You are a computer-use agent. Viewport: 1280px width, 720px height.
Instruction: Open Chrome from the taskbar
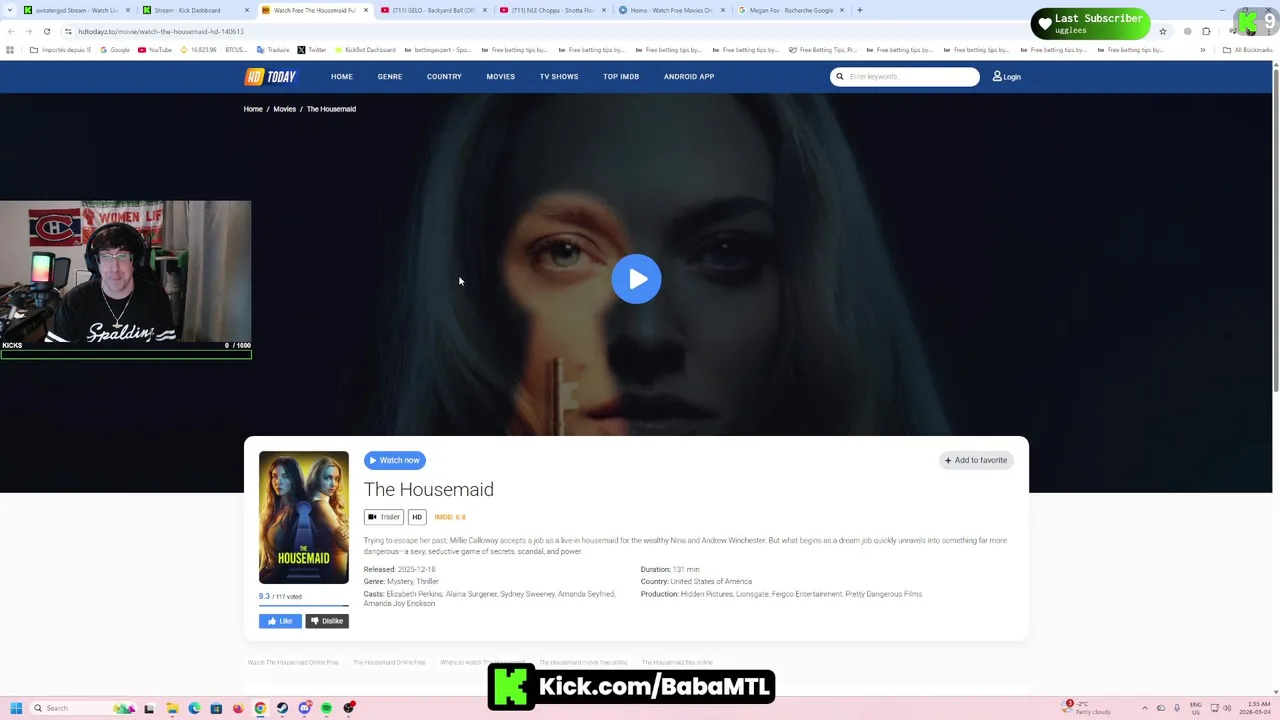click(x=260, y=708)
